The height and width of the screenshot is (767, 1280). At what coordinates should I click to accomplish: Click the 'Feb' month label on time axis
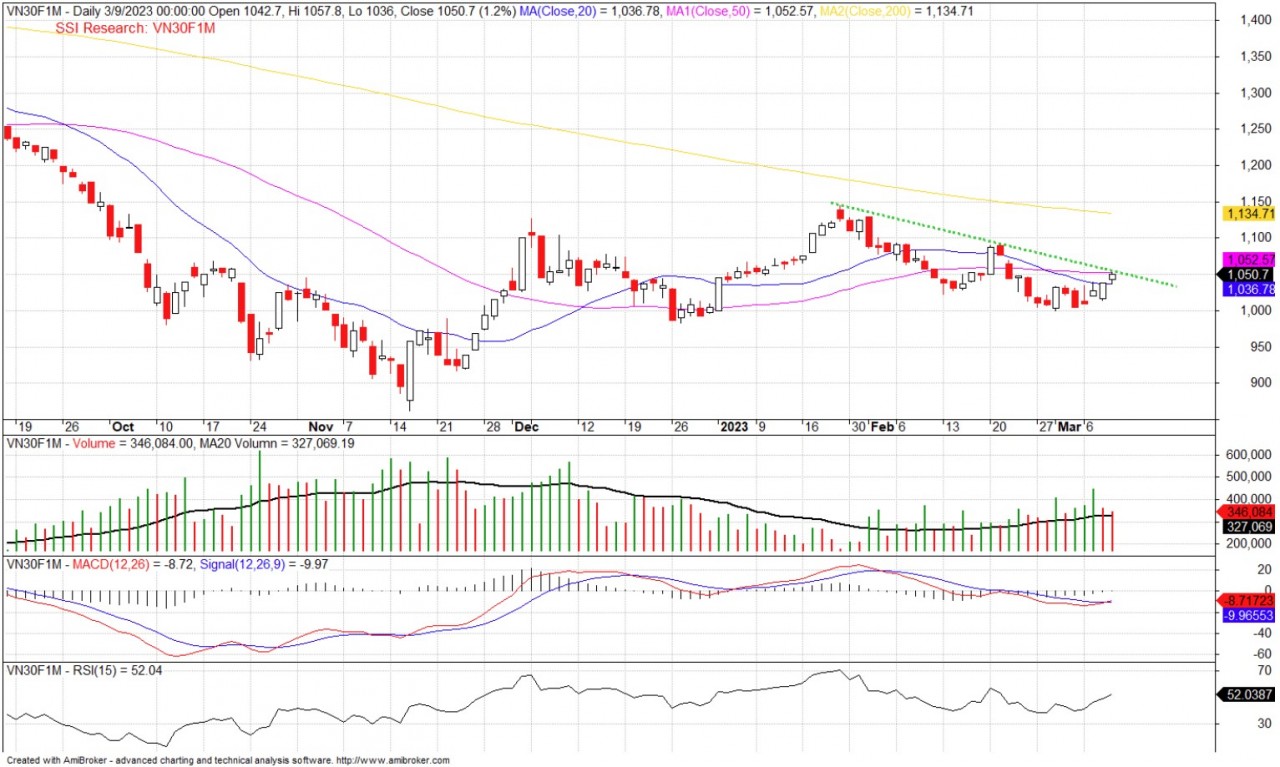[x=881, y=426]
